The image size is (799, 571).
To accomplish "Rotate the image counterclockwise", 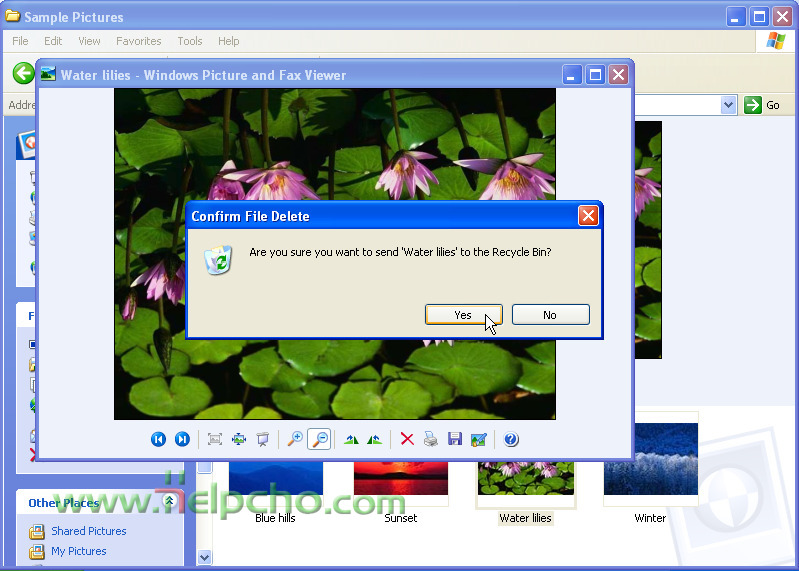I will tap(374, 439).
